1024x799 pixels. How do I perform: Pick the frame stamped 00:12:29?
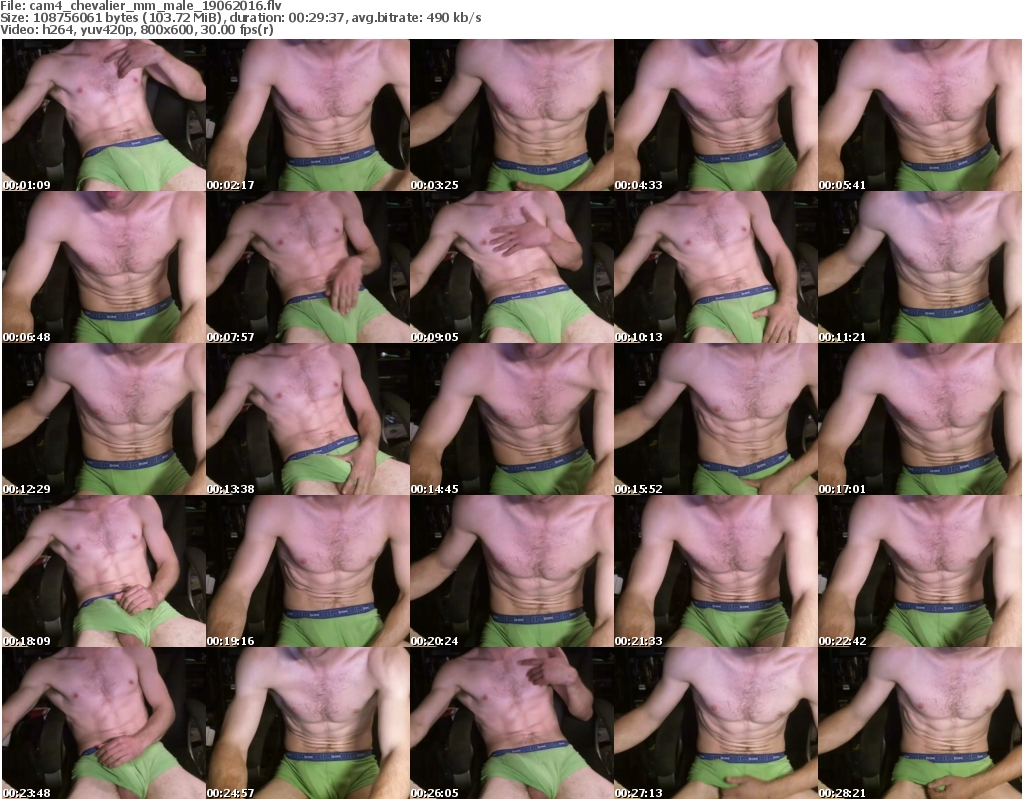point(104,419)
